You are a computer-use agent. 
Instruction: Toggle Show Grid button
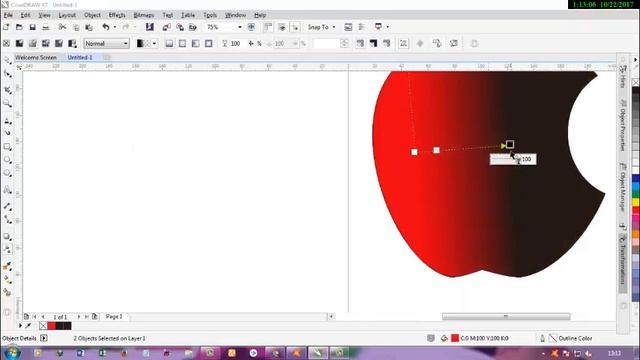[282, 27]
